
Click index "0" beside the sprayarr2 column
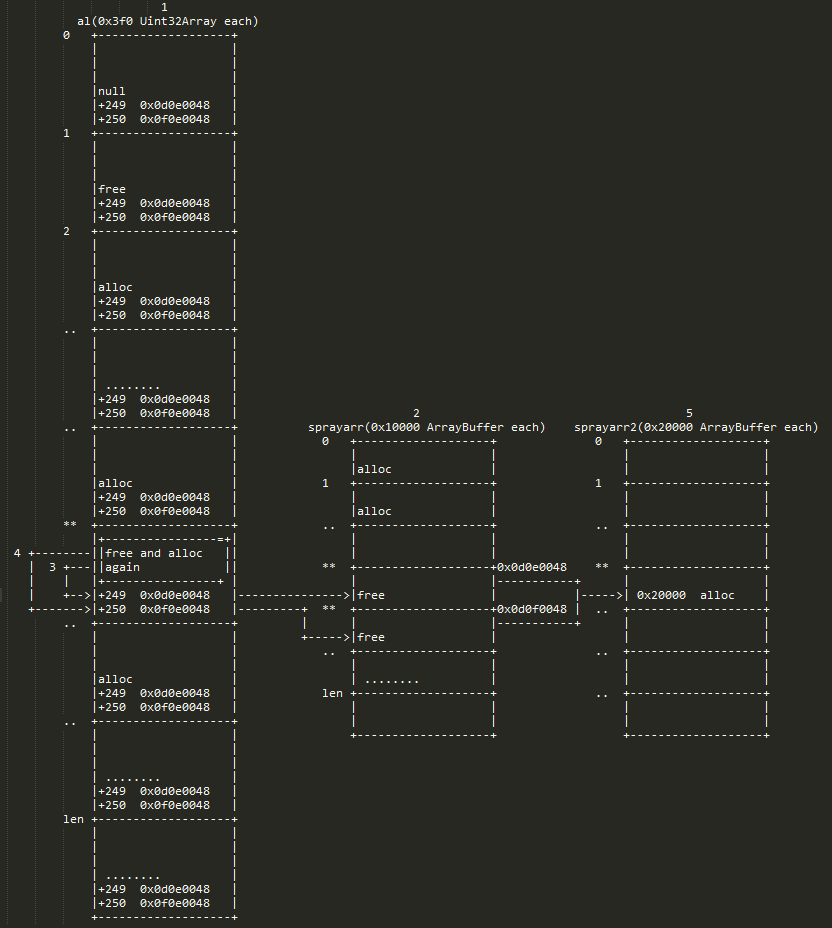pyautogui.click(x=598, y=442)
